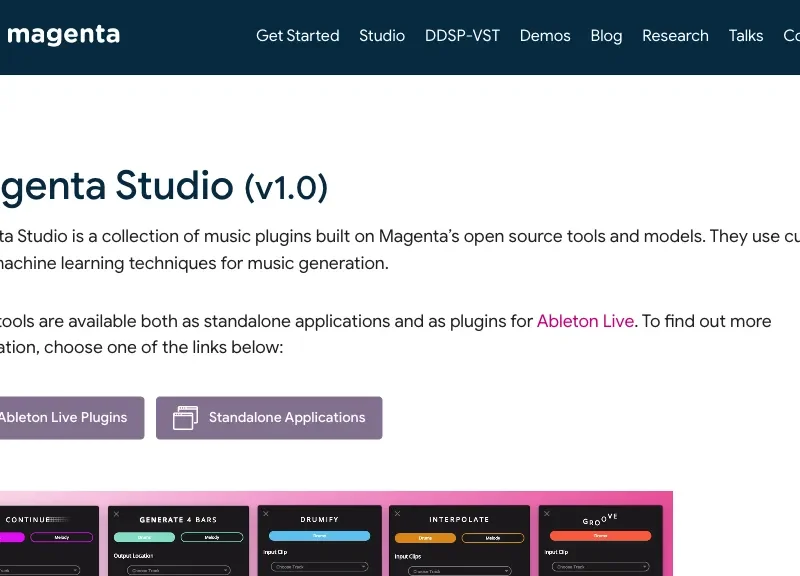
Task: Toggle Melody mode in Generate 4 Bars
Action: tap(212, 536)
